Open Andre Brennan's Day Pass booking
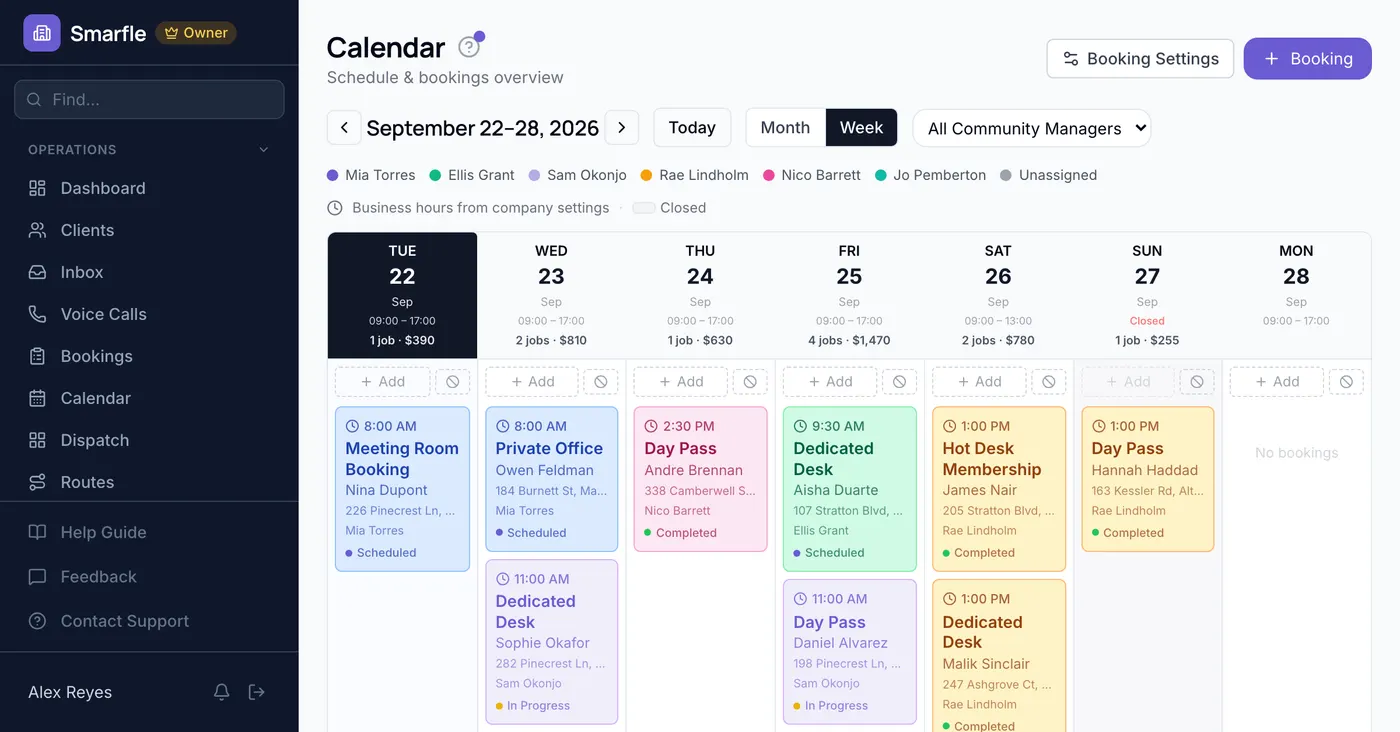This screenshot has width=1400, height=732. [x=700, y=479]
